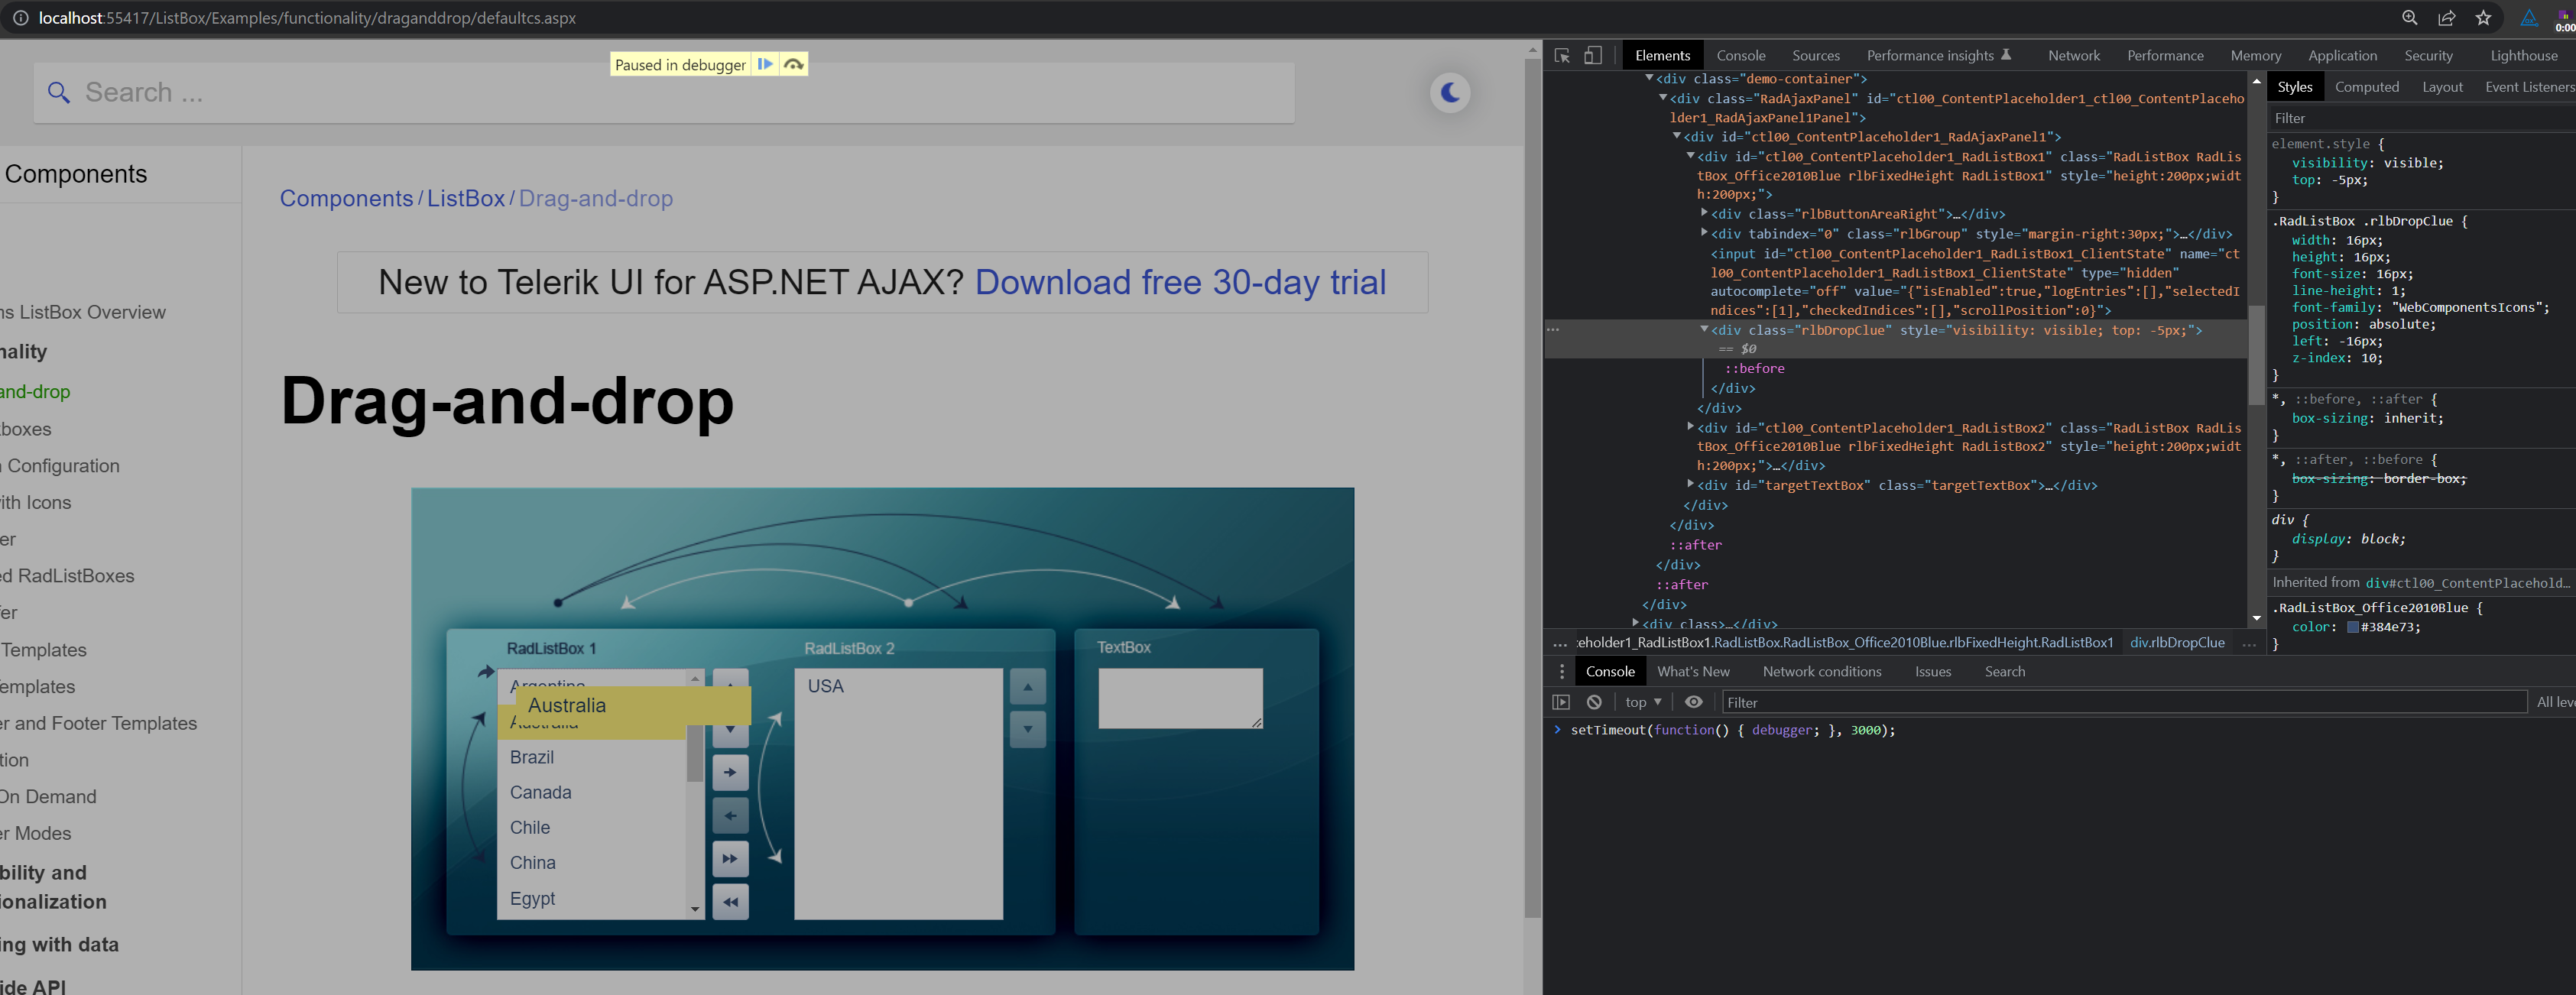2576x995 pixels.
Task: Click step over icon in debugger overlay
Action: [x=794, y=64]
